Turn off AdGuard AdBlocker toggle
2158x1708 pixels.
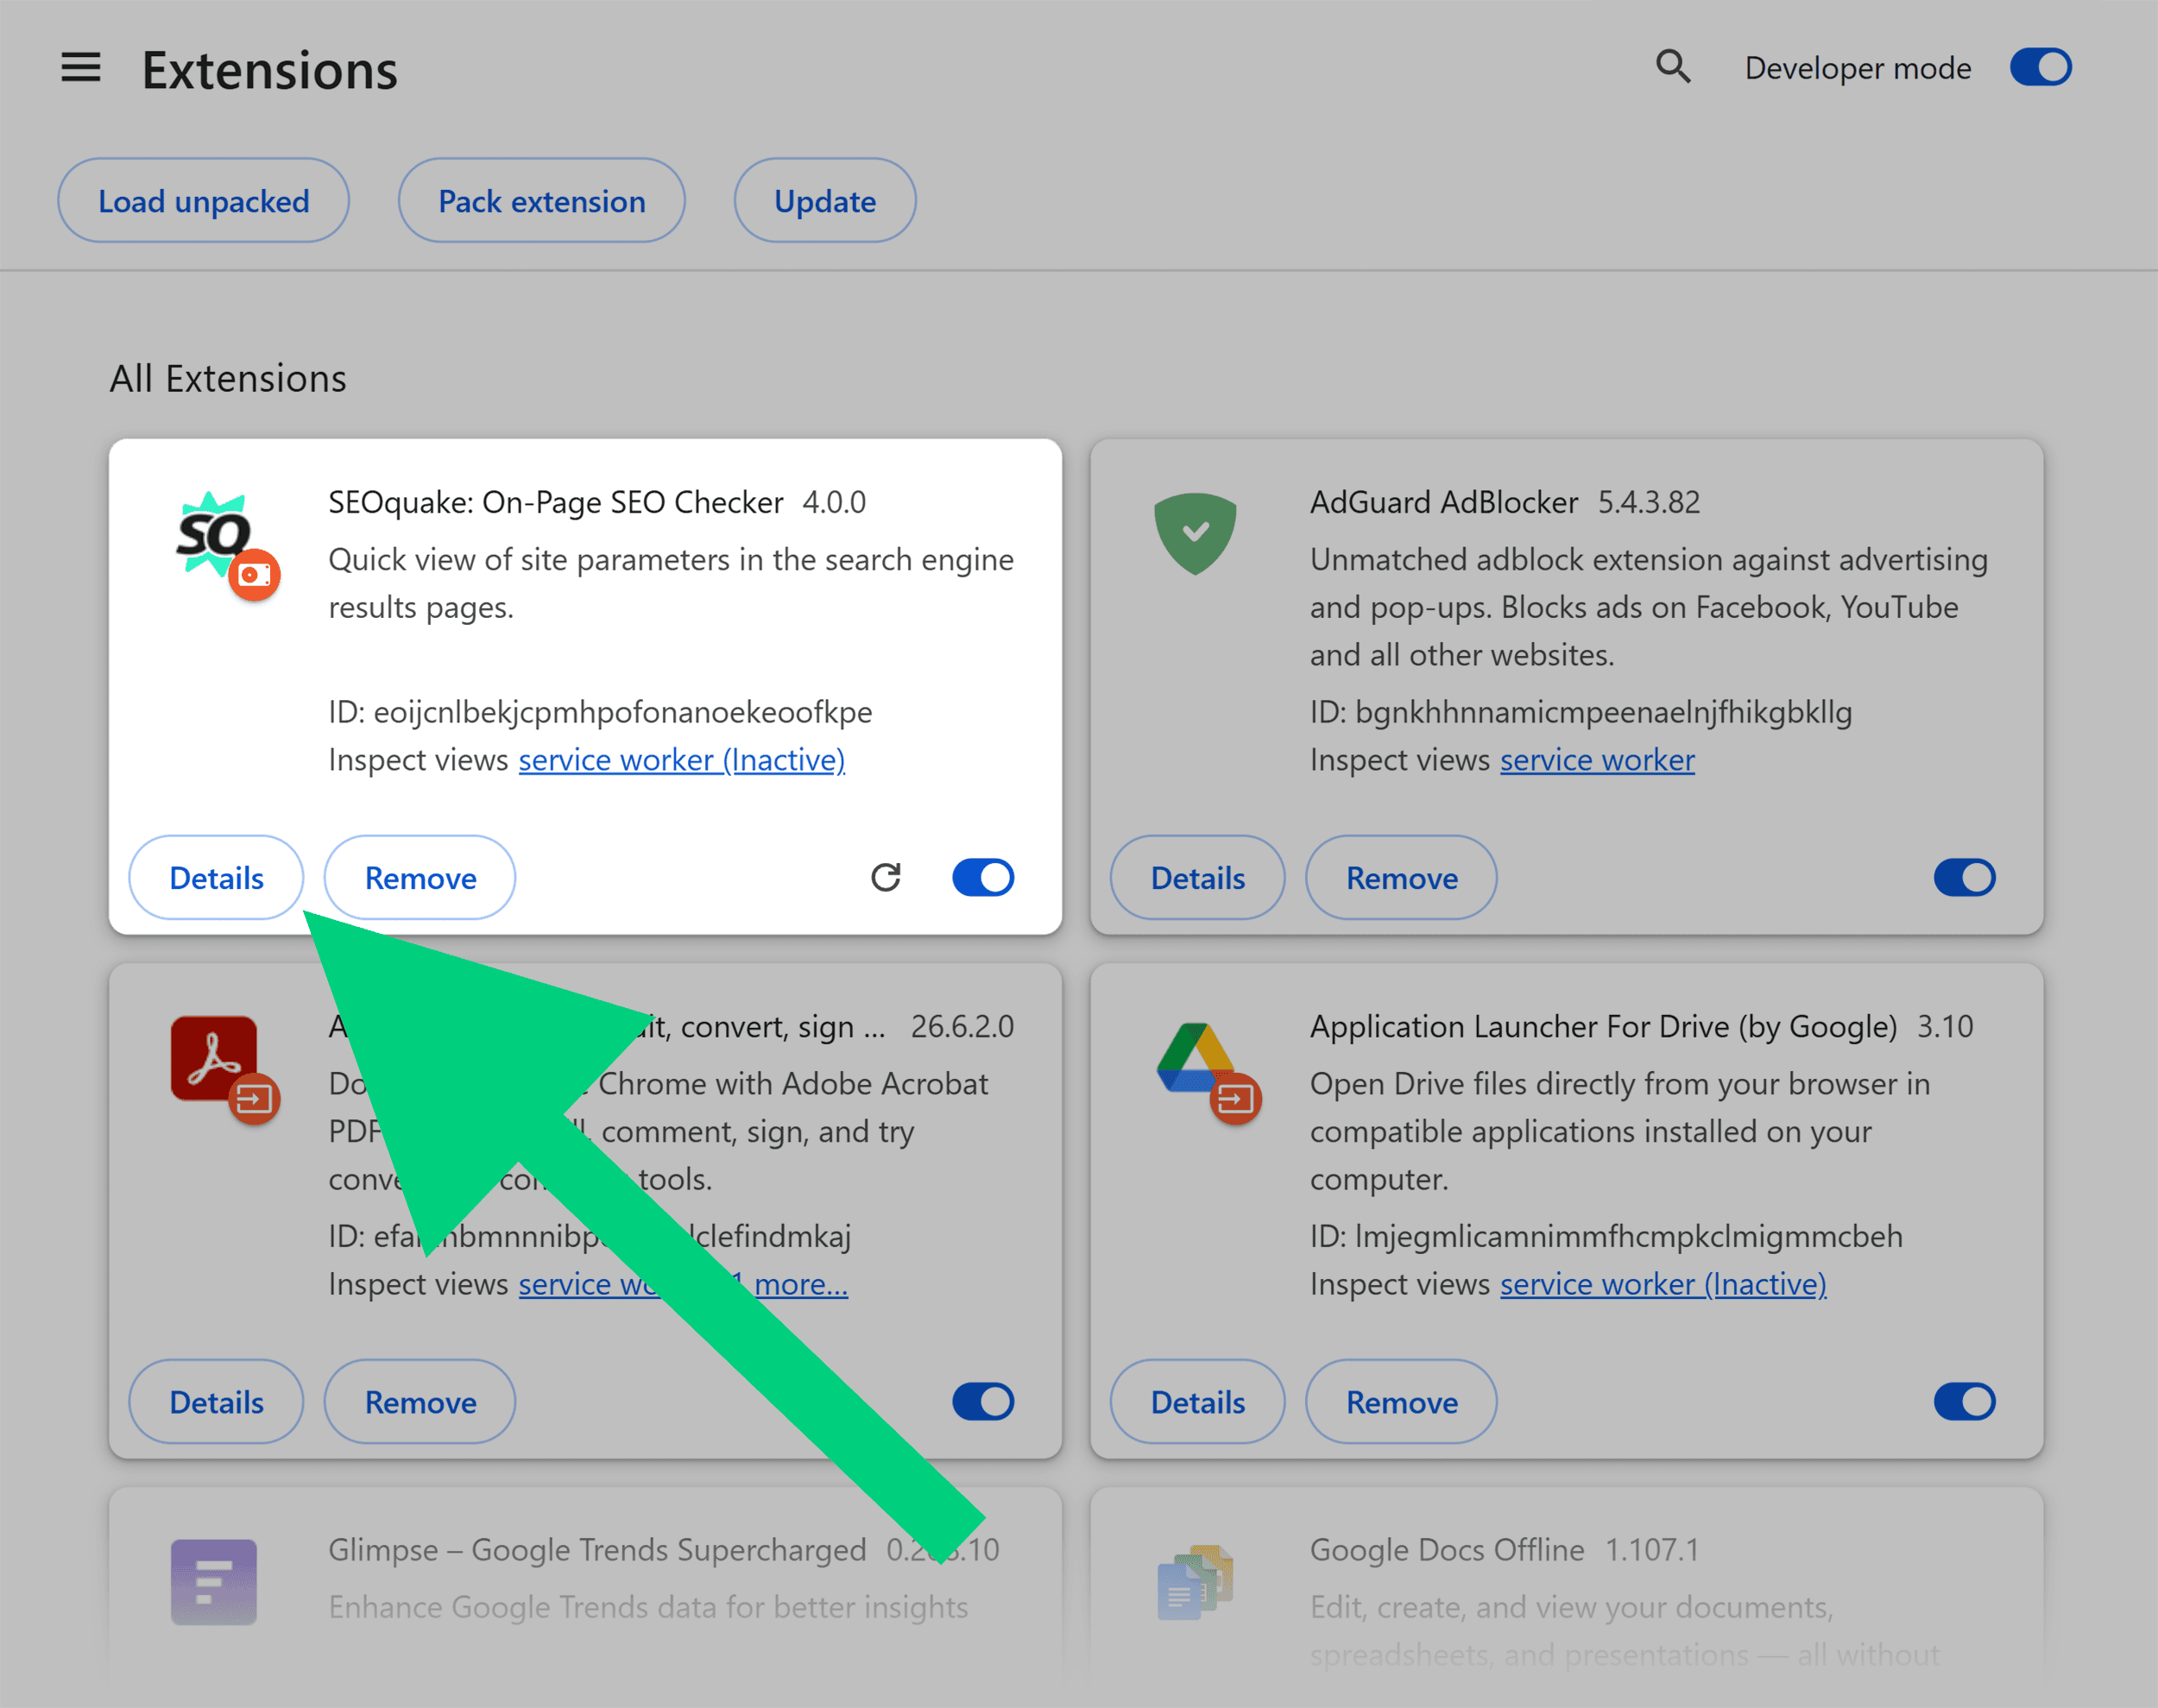tap(1964, 877)
